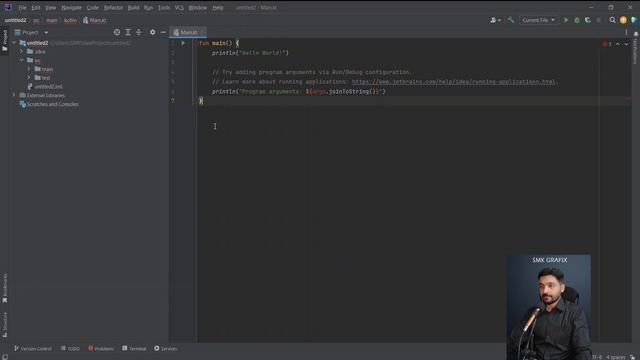
Task: Select untitled2.iml file in tree
Action: (44, 87)
